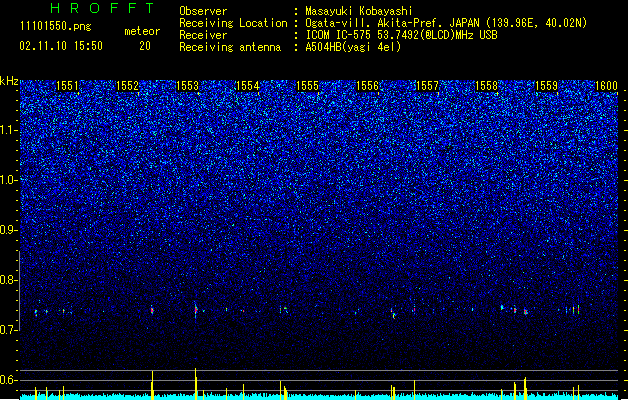Click the Receiver label
This screenshot has height=400, width=629.
[x=203, y=35]
